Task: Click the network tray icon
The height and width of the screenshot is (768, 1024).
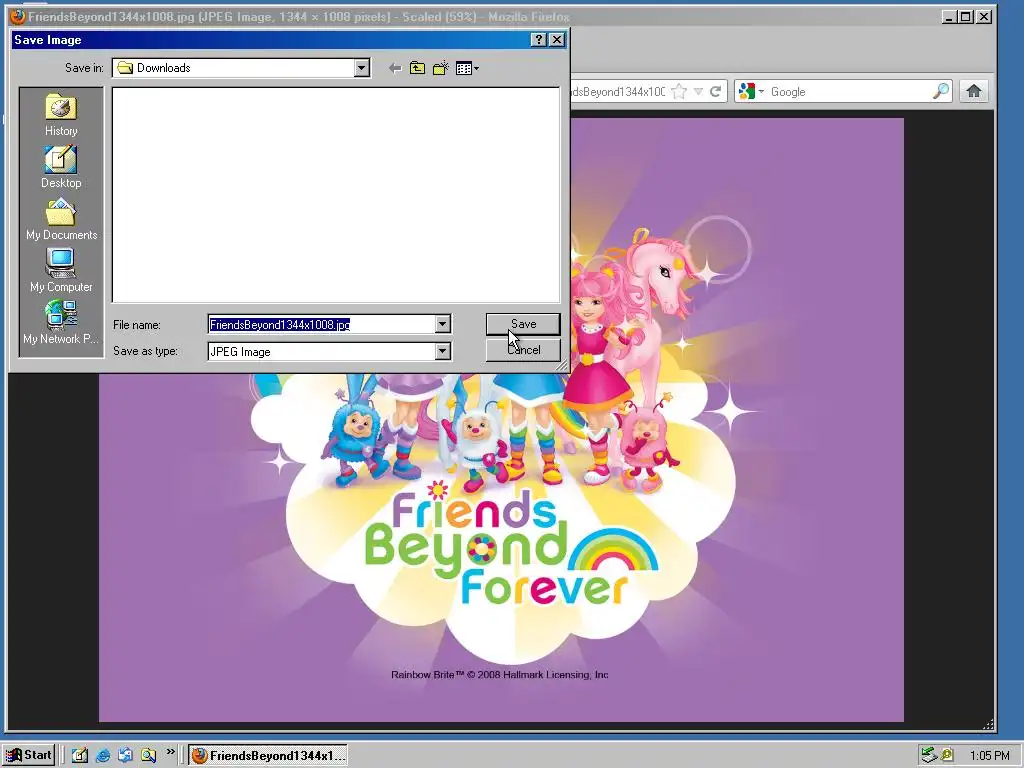Action: 929,756
